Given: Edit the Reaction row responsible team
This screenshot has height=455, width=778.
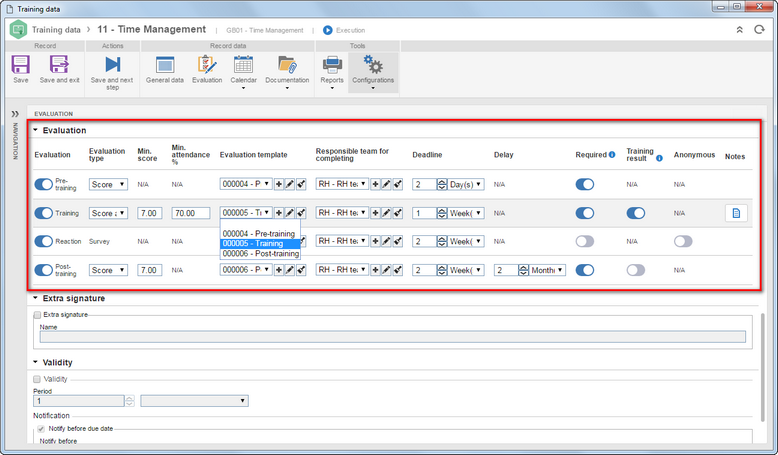Looking at the screenshot, I should 387,242.
